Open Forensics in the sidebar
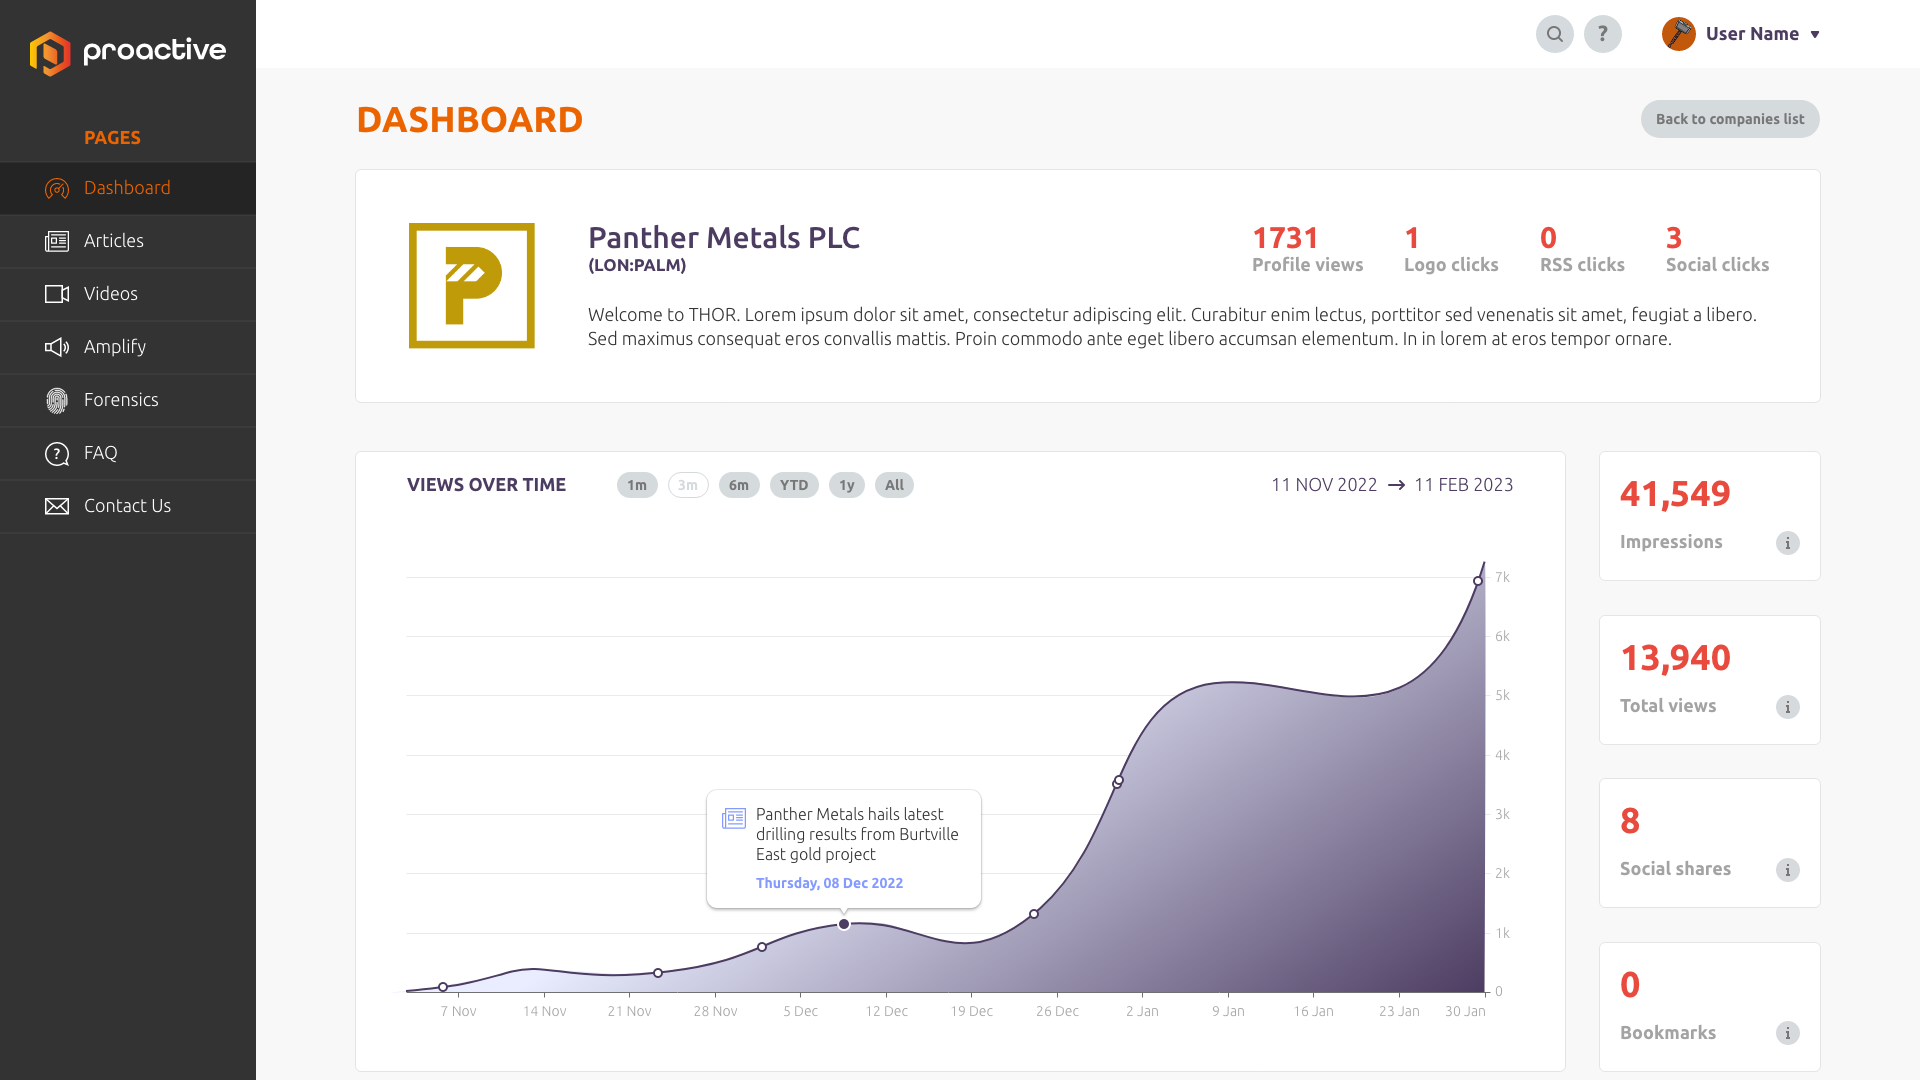Screen dimensions: 1920x1080 pos(128,400)
